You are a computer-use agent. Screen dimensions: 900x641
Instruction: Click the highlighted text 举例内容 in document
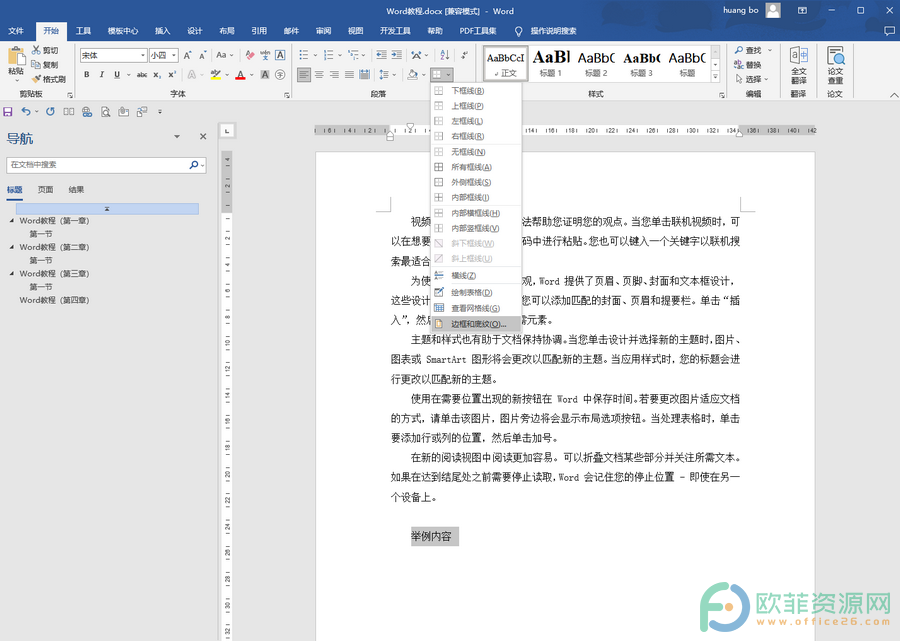(432, 537)
